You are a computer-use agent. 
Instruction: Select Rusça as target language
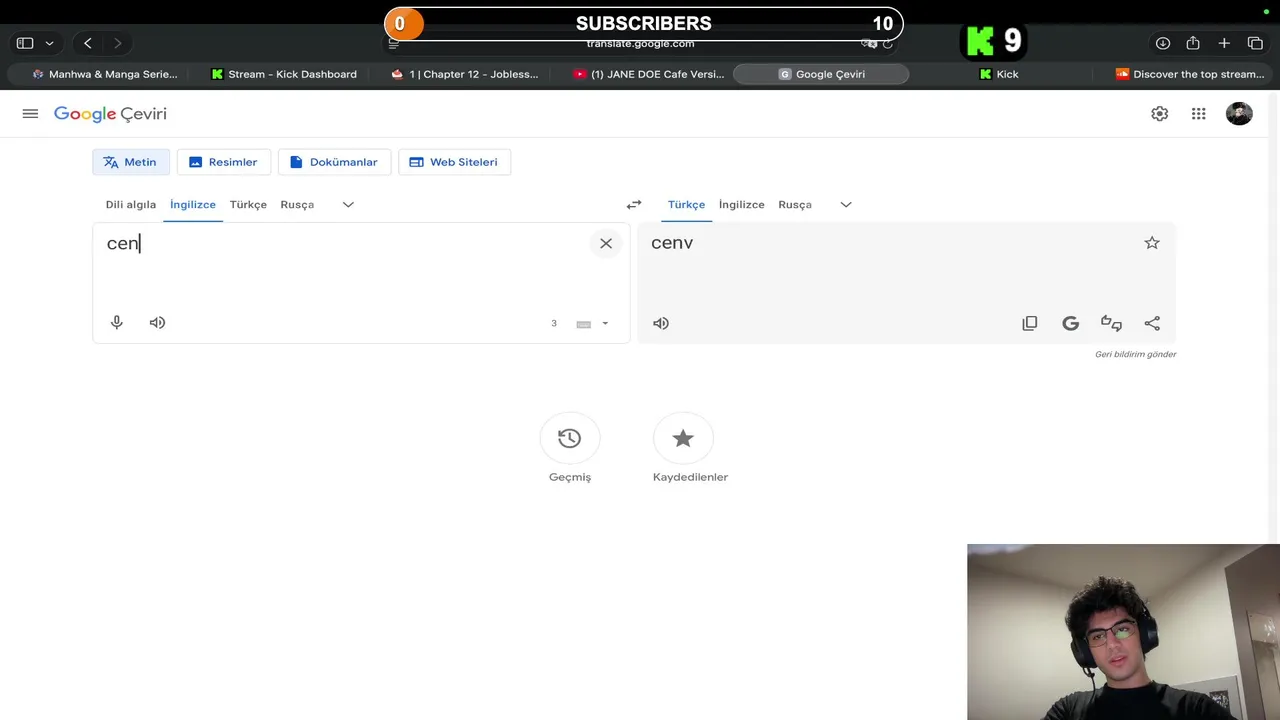tap(795, 204)
